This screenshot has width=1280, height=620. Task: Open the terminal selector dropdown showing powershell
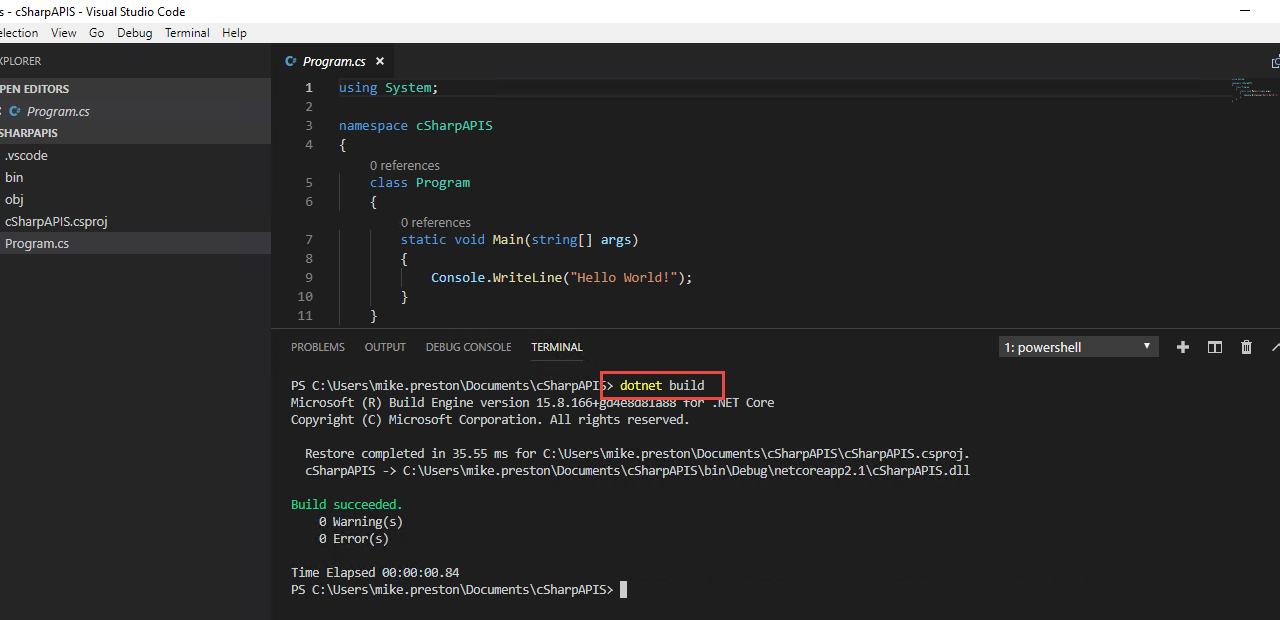[x=1079, y=347]
